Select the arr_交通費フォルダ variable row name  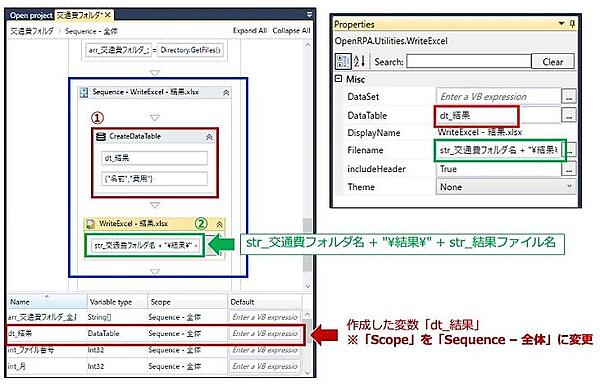(x=42, y=317)
